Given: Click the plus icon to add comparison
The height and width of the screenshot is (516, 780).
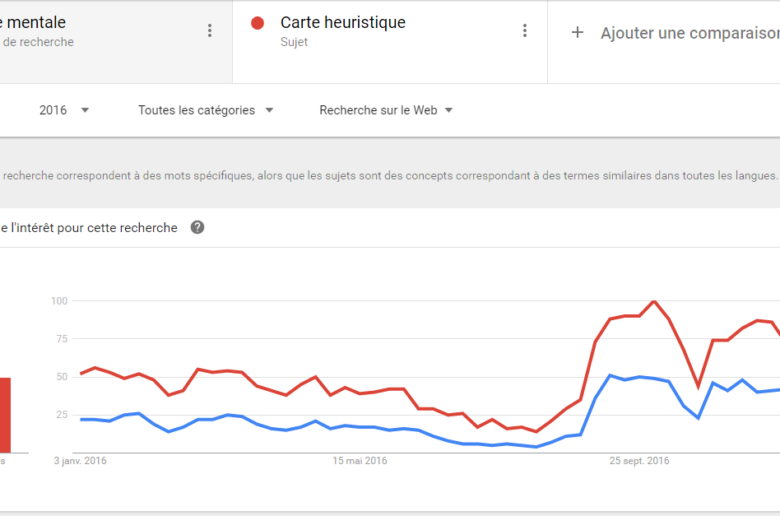Looking at the screenshot, I should click(x=577, y=33).
